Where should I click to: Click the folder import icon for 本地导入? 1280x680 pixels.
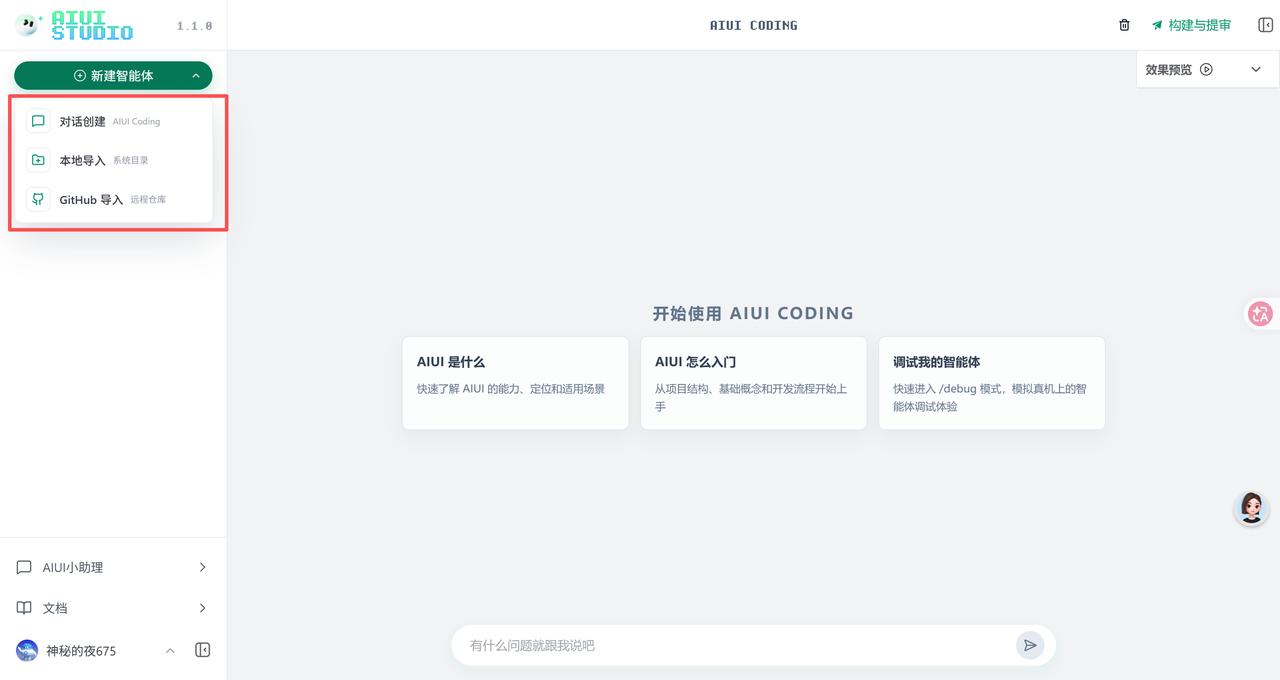tap(38, 160)
